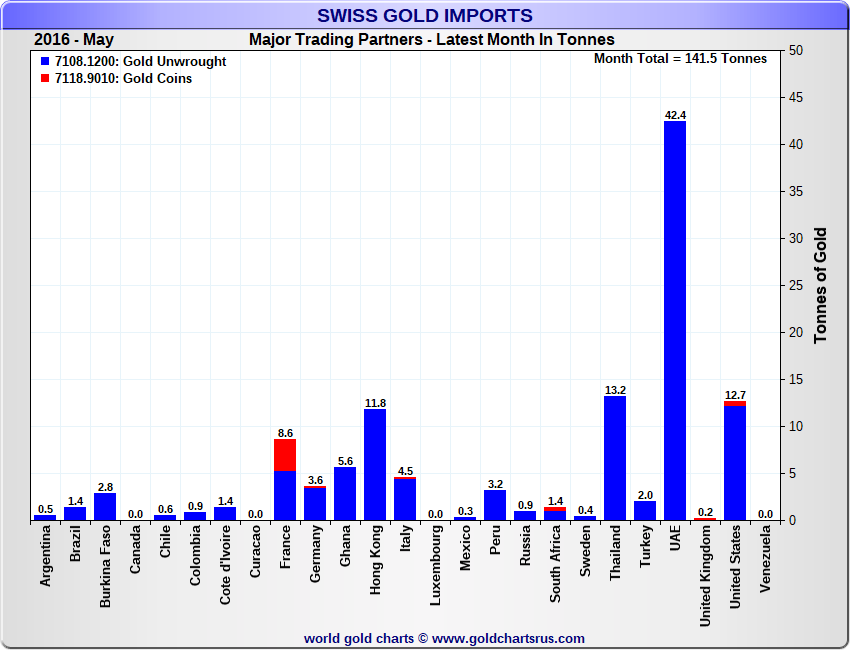Click the Hong Kong blue bar
The width and height of the screenshot is (850, 650).
375,465
